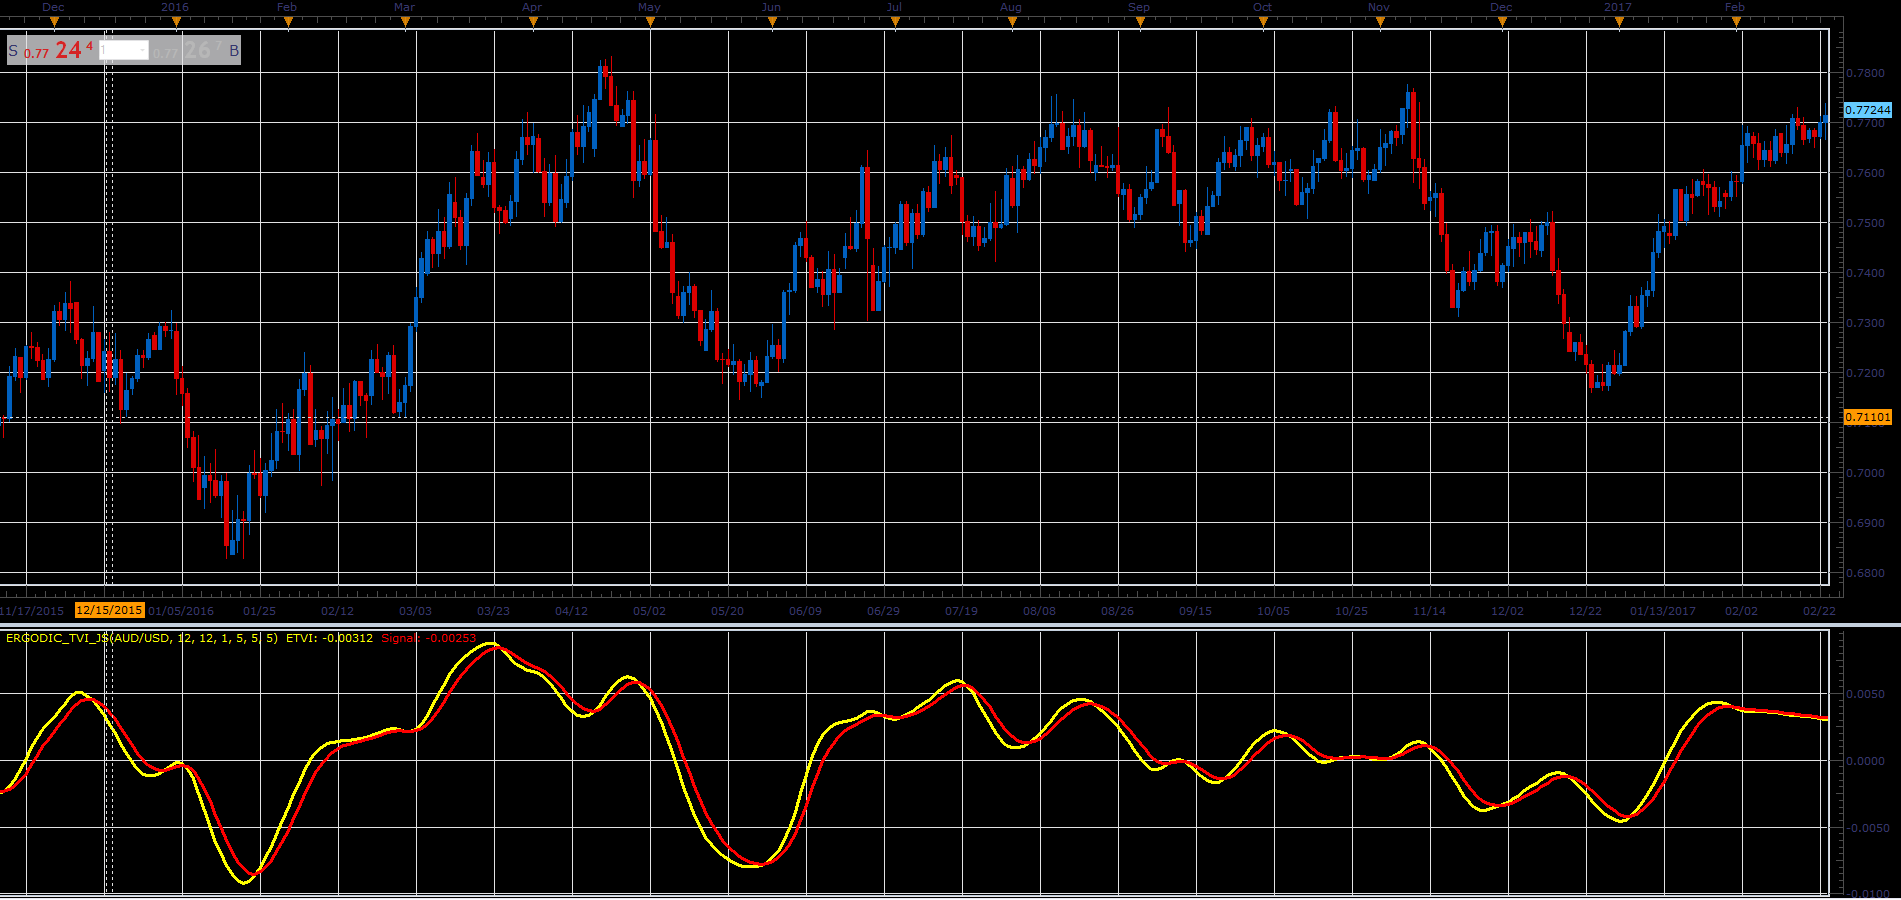Click the 0.7200 price axis label
This screenshot has width=1901, height=900.
click(1866, 373)
